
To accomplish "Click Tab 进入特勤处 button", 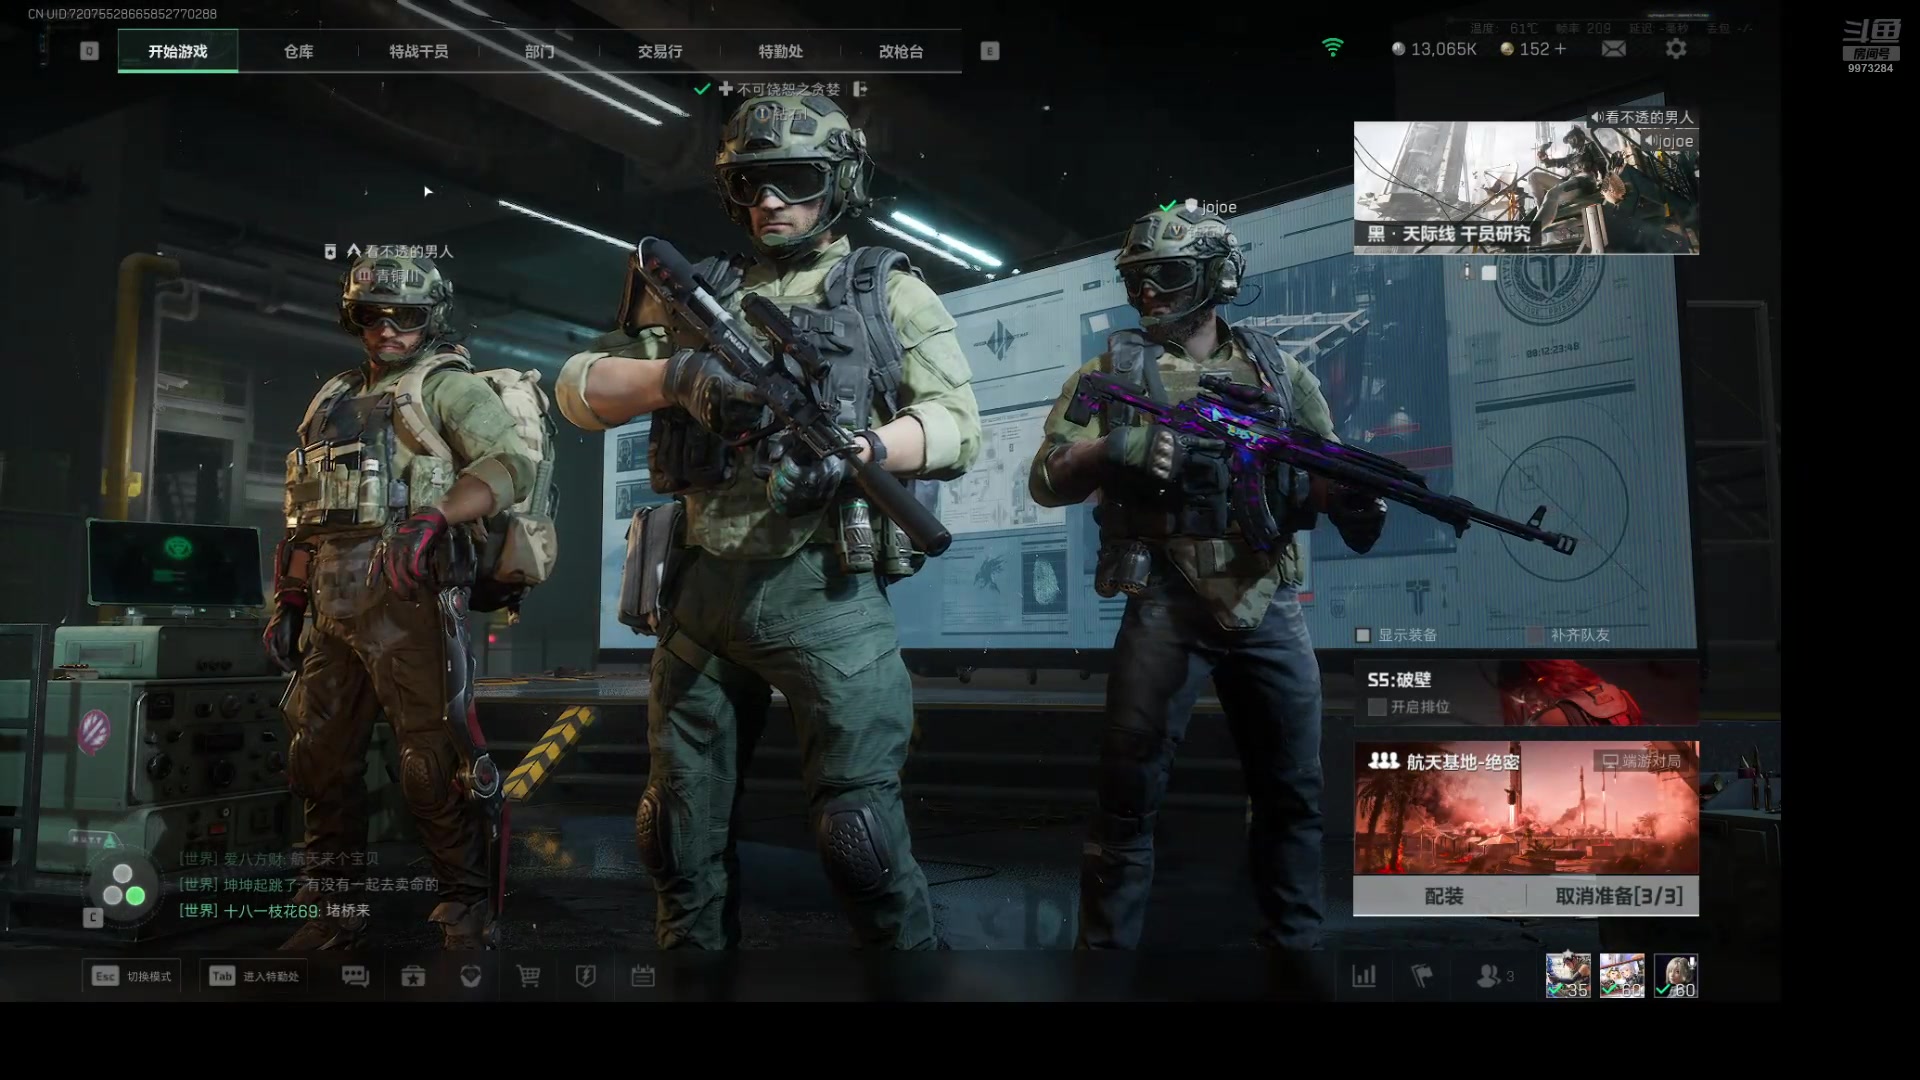I will 254,976.
